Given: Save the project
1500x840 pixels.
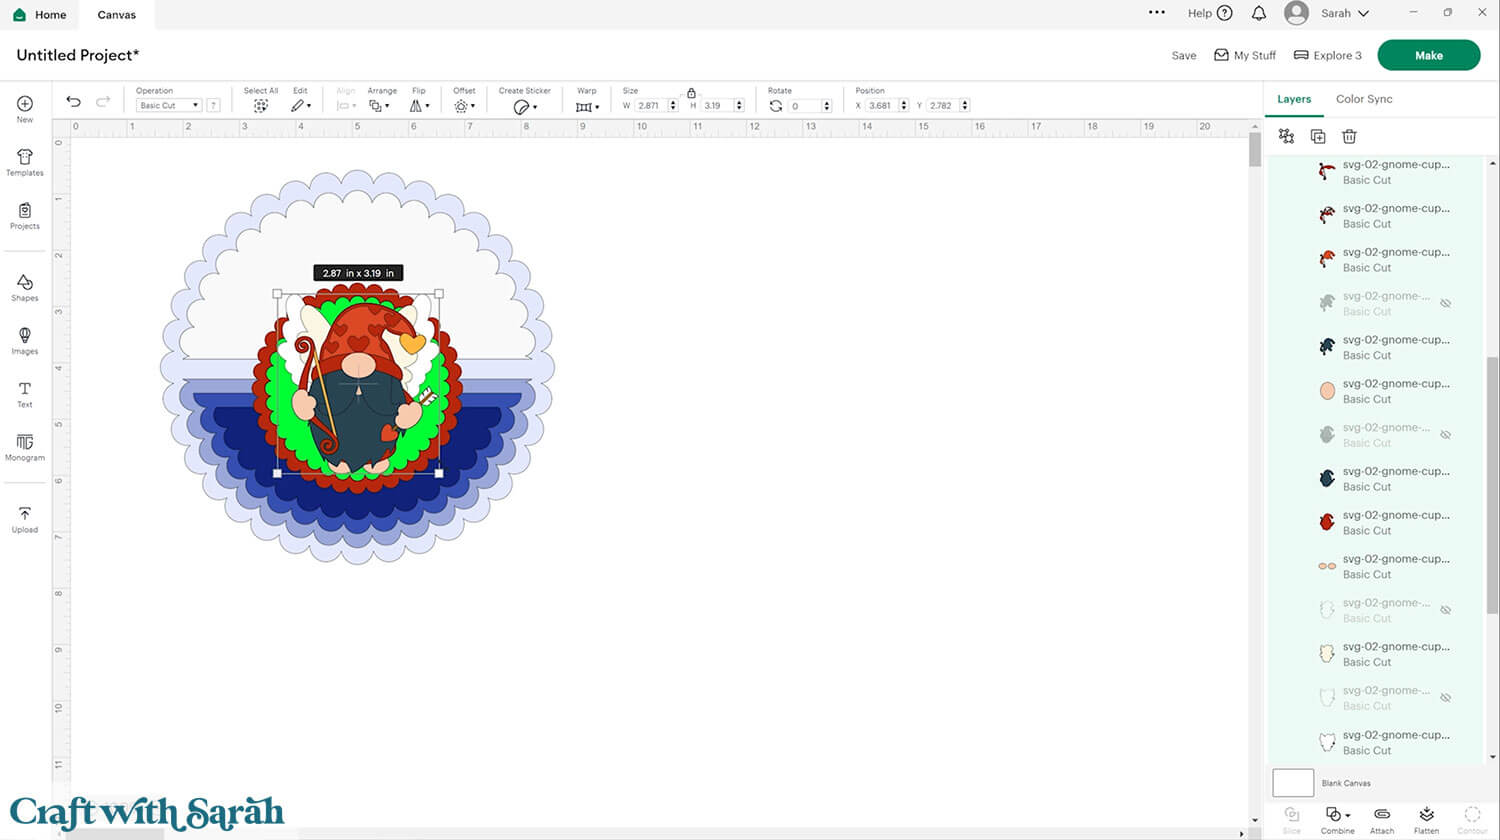Looking at the screenshot, I should click(x=1184, y=56).
